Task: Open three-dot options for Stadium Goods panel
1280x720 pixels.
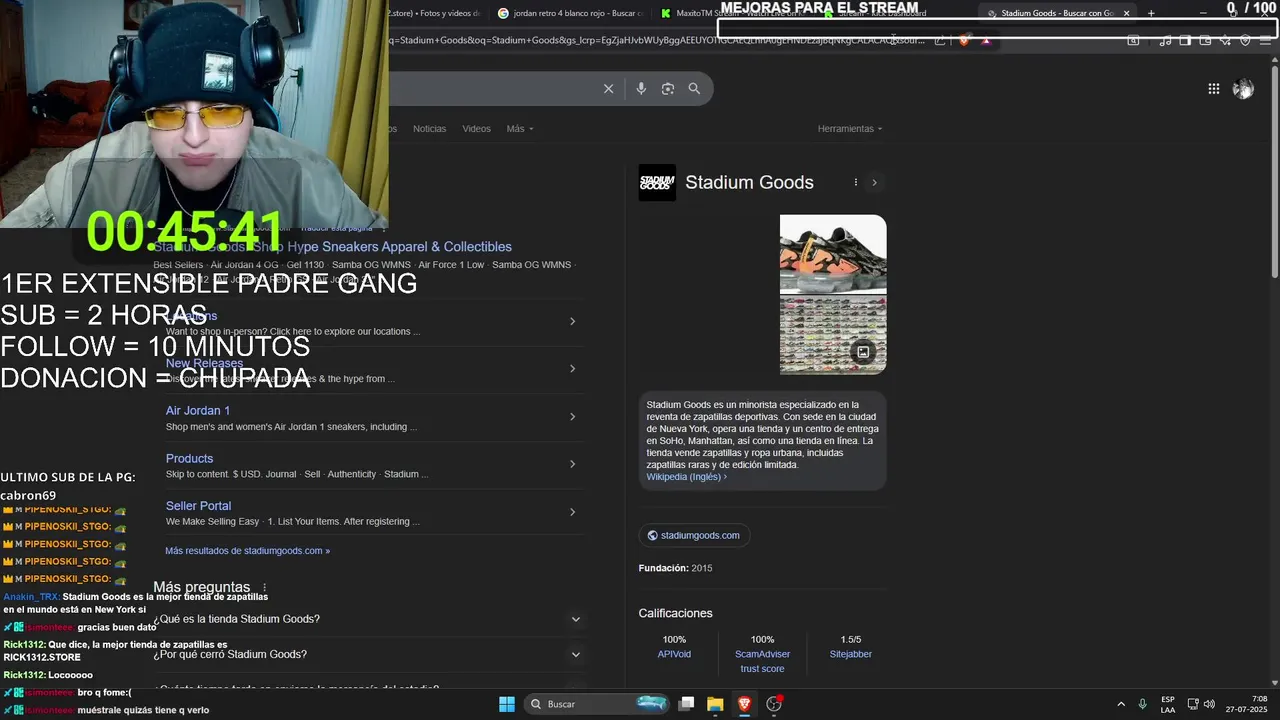Action: 855,182
